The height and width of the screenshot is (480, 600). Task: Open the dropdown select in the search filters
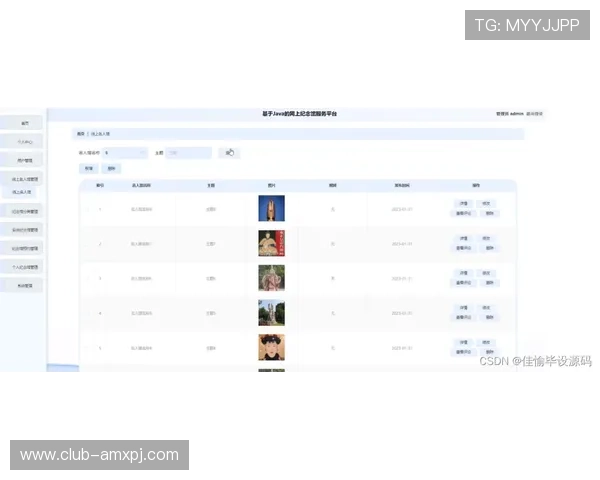coord(124,153)
